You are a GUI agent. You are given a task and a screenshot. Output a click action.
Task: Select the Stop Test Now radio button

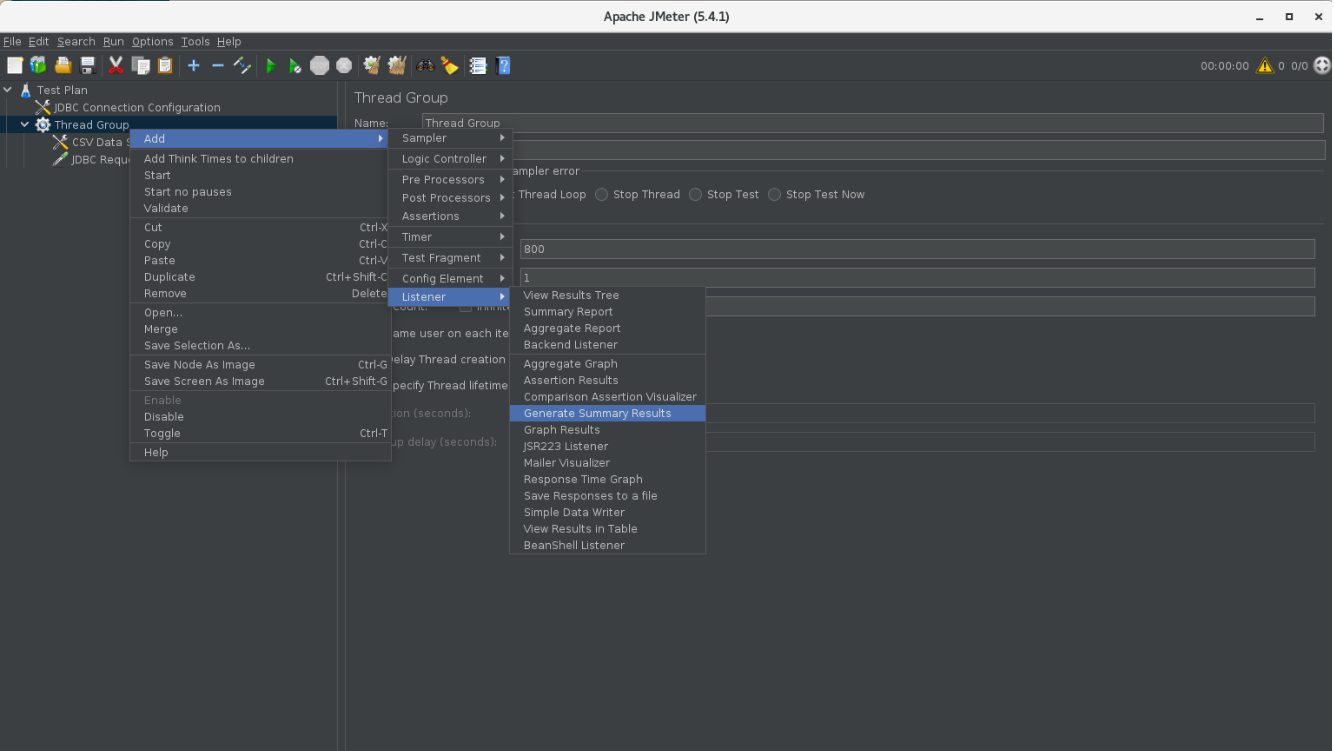coord(774,194)
